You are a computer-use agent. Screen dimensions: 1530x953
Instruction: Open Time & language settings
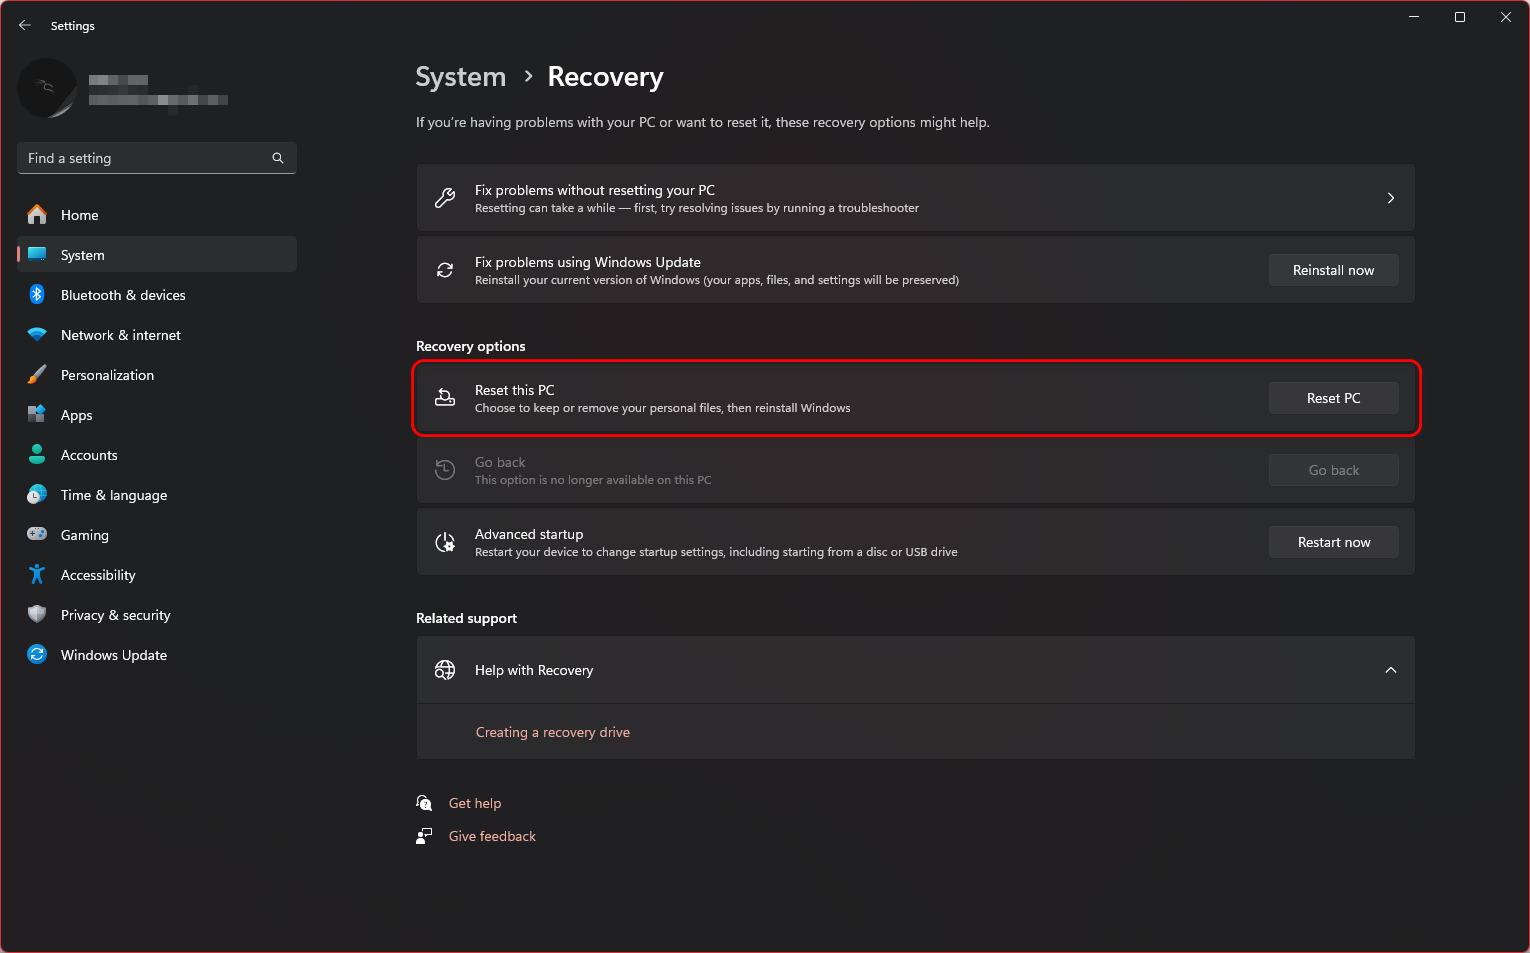coord(113,495)
